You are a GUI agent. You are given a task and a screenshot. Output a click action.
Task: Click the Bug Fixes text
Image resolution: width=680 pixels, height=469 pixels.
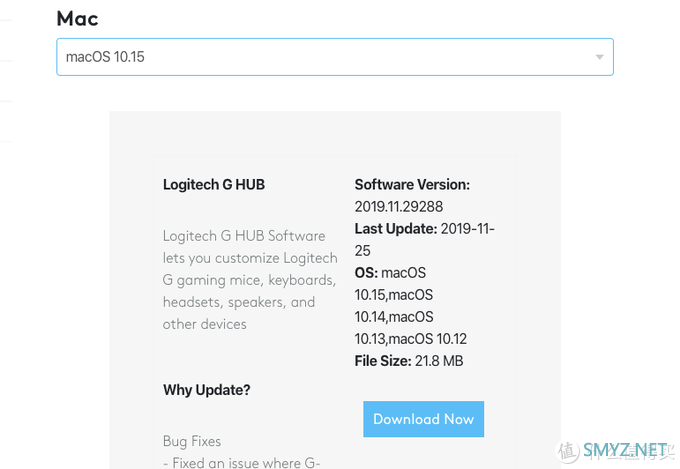coord(192,441)
